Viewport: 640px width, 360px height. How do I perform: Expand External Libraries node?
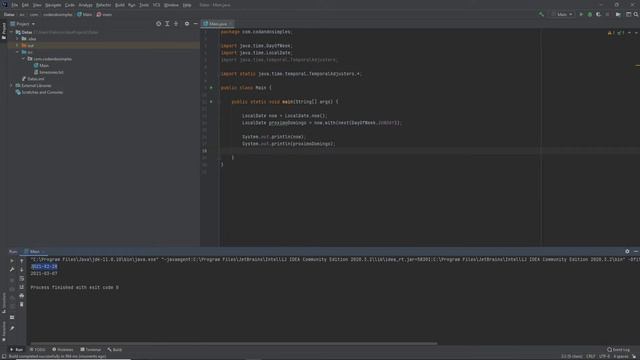(x=11, y=86)
